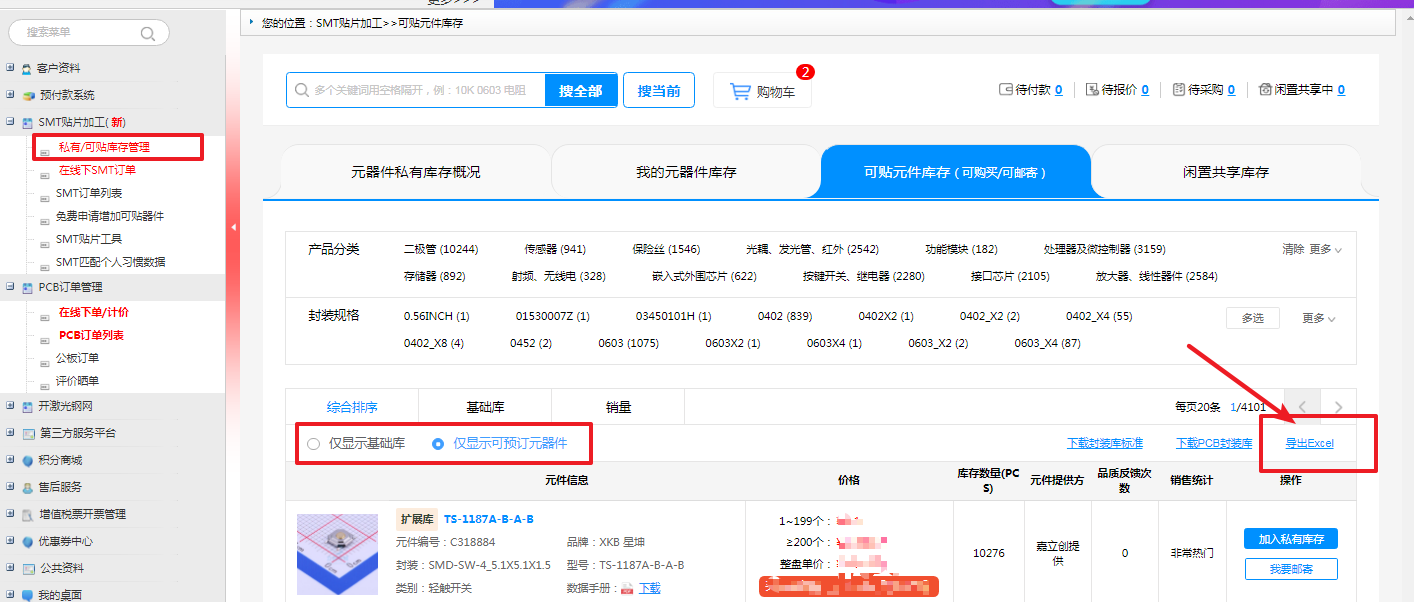Screen dimensions: 1414x602
Task: Expand more package specifications
Action: click(x=1318, y=318)
